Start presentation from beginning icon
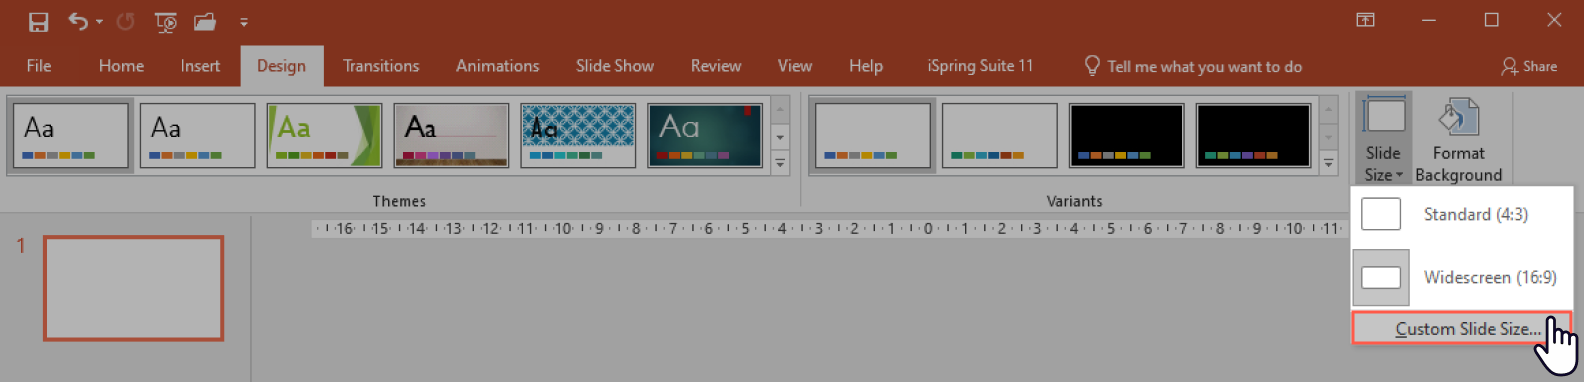The height and width of the screenshot is (382, 1584). [166, 21]
